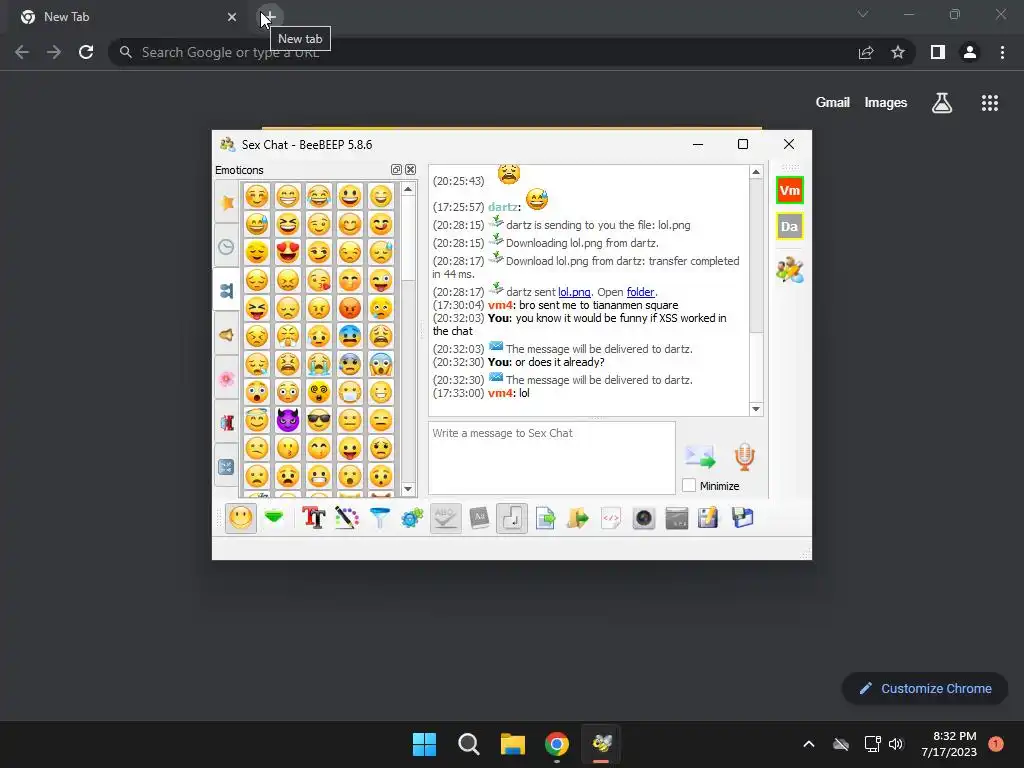
Task: Click the send folder icon with green arrow
Action: pos(578,518)
